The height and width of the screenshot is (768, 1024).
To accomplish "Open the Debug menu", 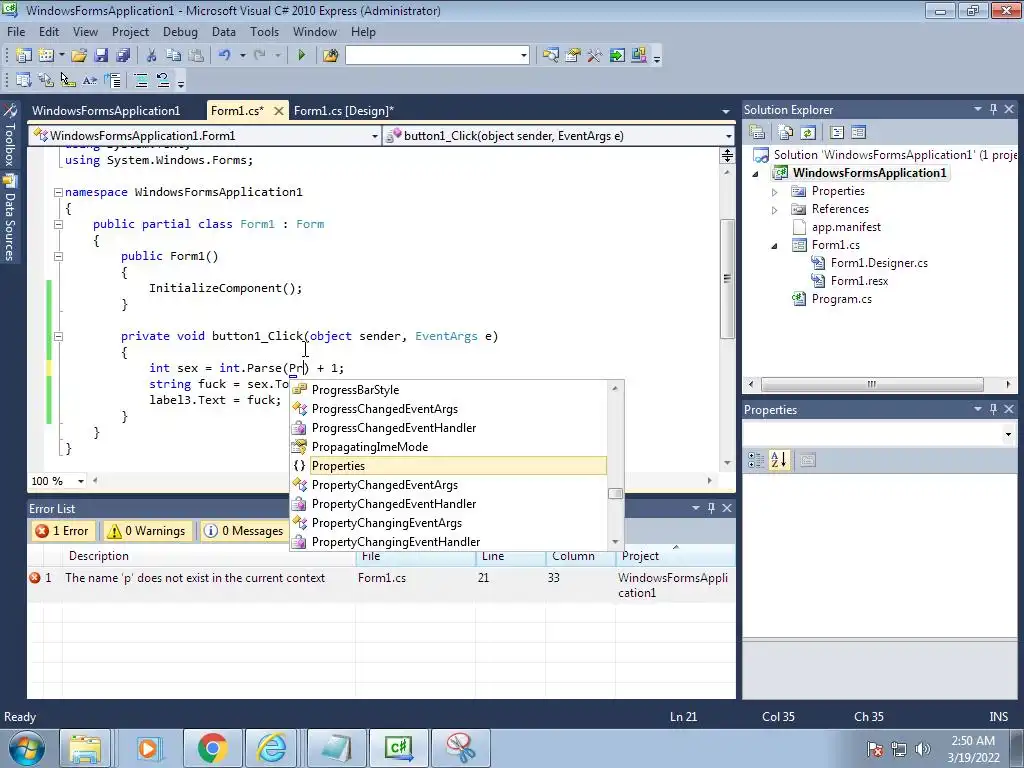I will pos(180,31).
